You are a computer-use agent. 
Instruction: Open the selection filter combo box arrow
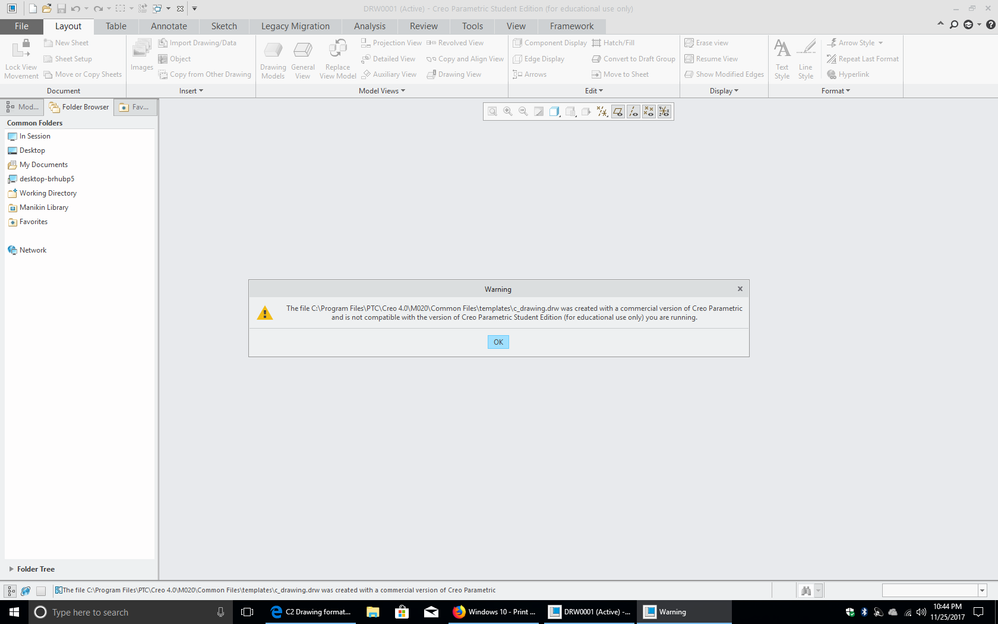click(x=982, y=590)
